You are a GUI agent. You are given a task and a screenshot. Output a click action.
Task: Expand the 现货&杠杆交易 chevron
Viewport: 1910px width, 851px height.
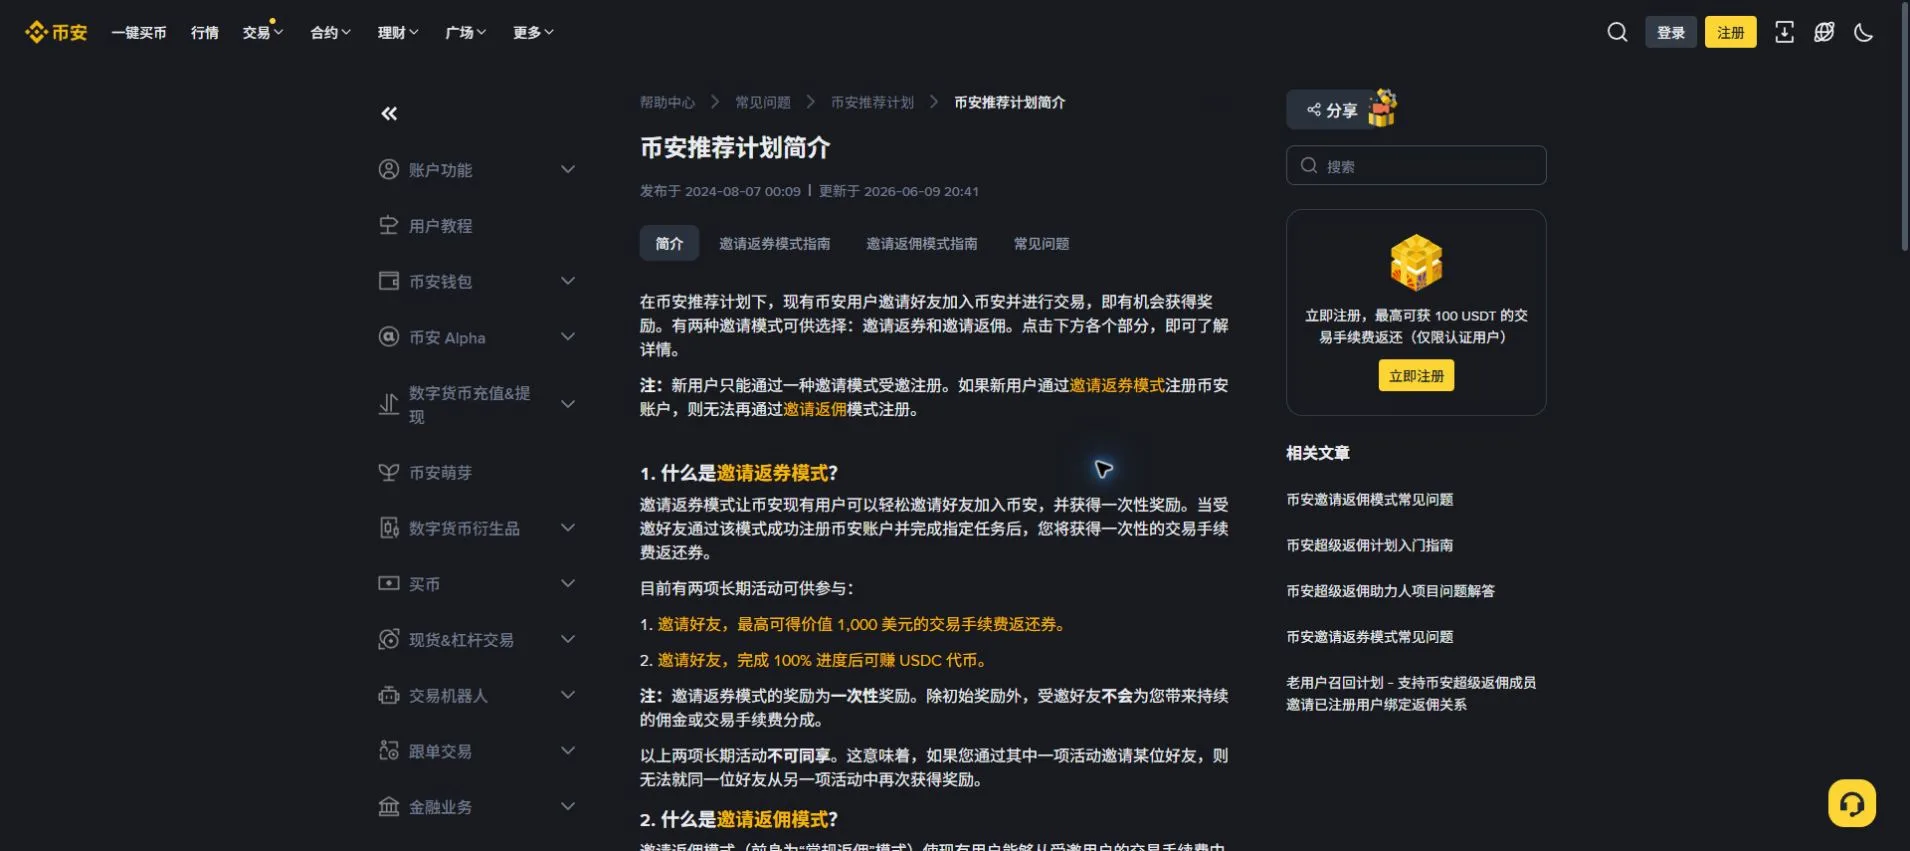pyautogui.click(x=568, y=639)
